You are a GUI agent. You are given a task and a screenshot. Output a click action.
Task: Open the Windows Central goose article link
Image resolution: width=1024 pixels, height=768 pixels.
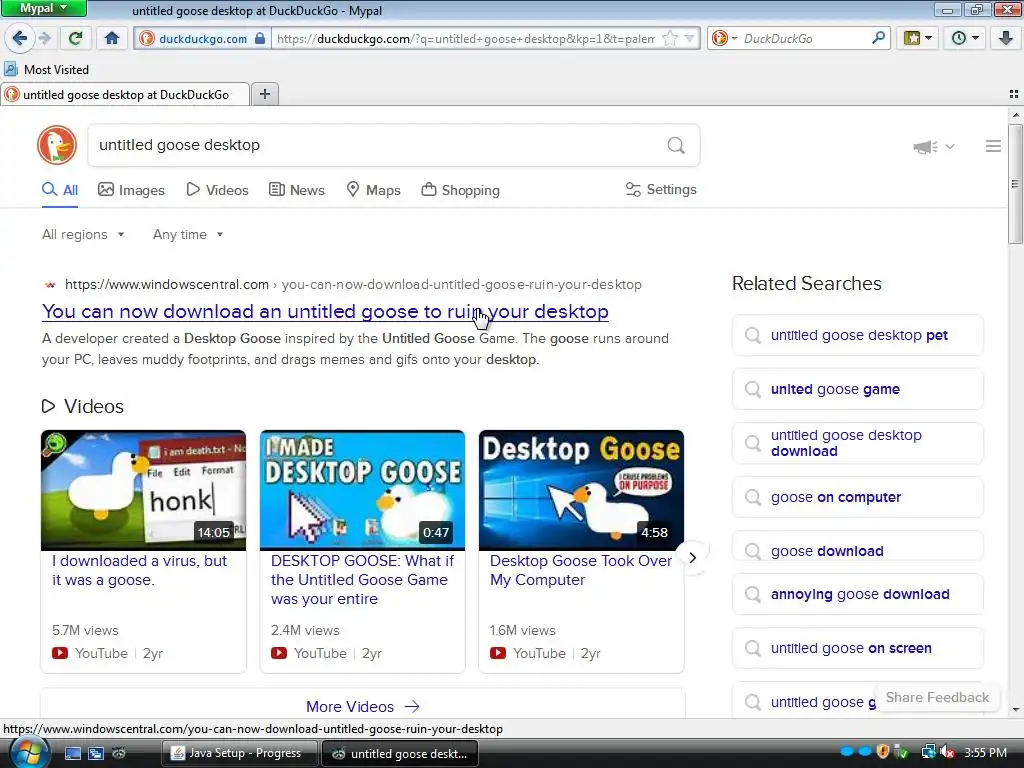coord(325,312)
